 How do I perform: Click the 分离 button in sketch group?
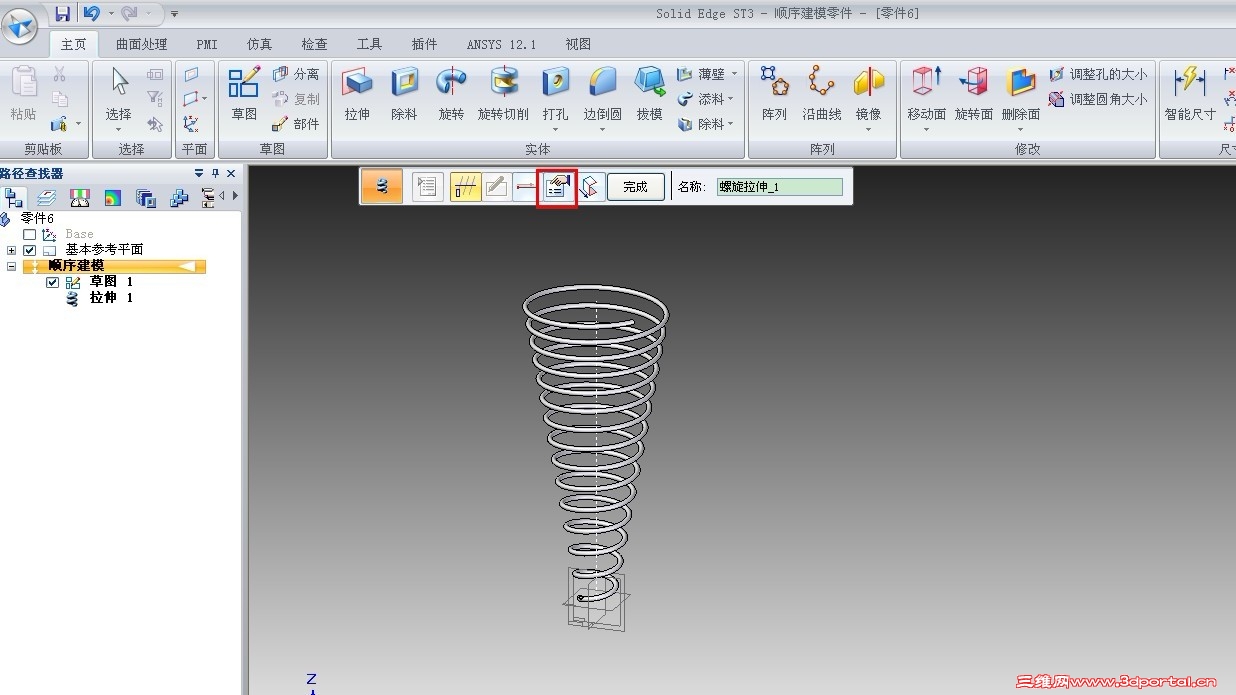pyautogui.click(x=295, y=74)
